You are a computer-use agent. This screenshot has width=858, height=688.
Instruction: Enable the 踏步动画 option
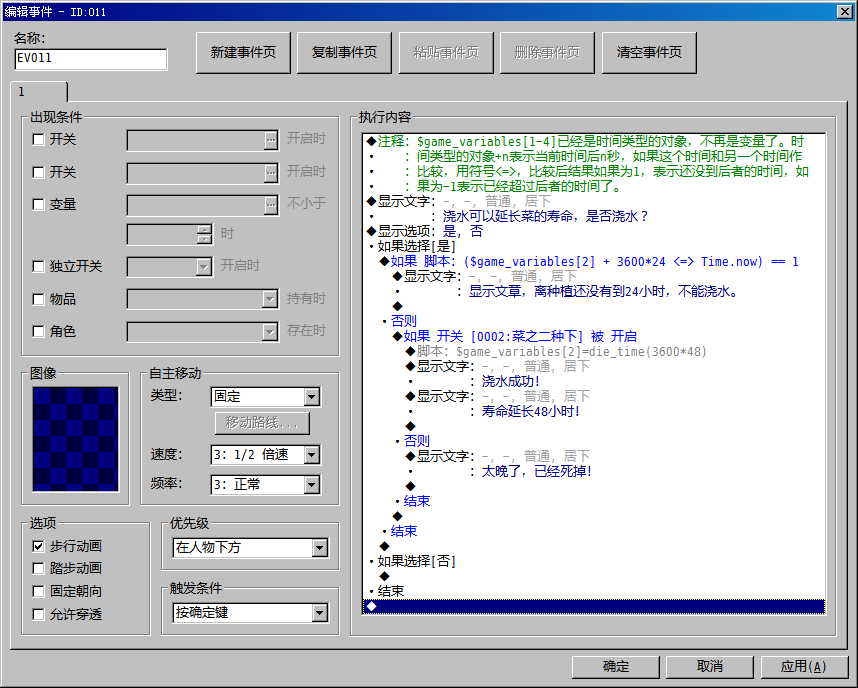click(38, 569)
